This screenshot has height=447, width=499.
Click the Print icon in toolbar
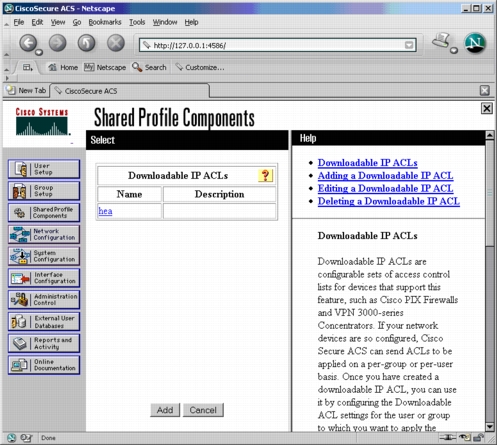(442, 41)
